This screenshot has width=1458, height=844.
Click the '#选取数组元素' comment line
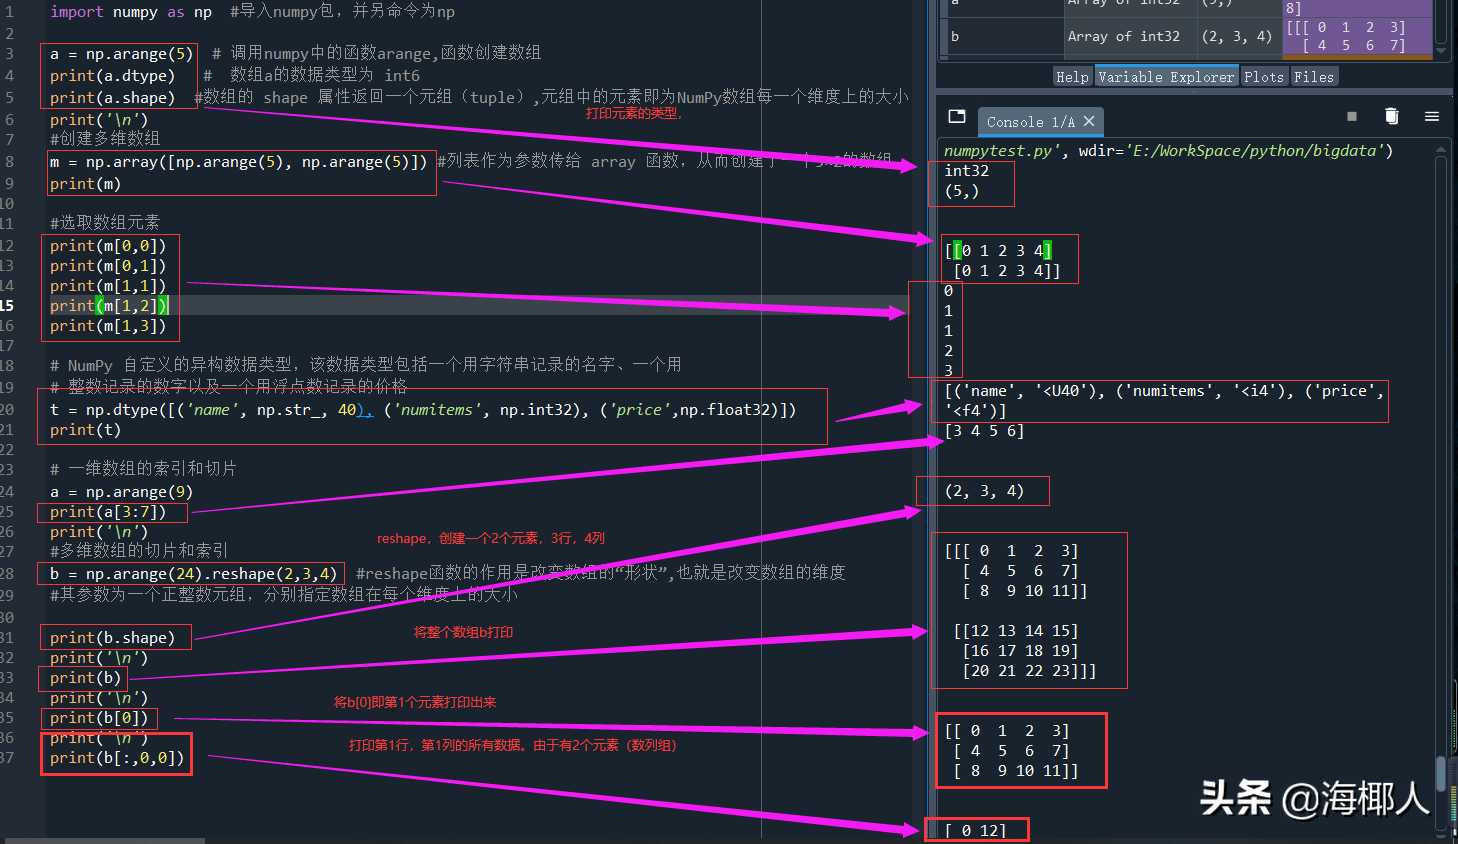pyautogui.click(x=105, y=222)
